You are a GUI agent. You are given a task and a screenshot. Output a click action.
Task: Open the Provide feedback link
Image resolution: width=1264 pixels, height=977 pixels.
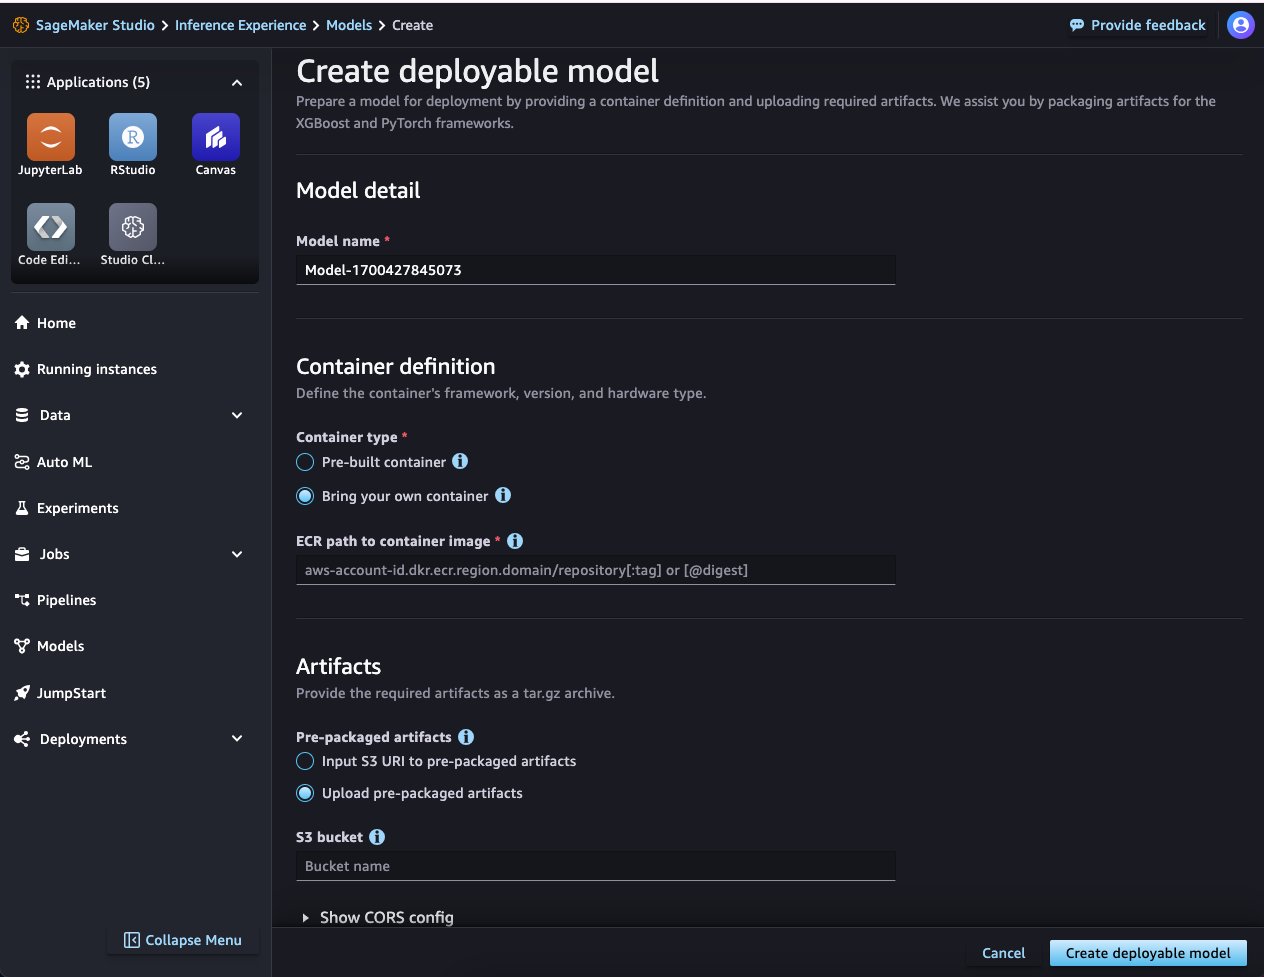(x=1148, y=25)
